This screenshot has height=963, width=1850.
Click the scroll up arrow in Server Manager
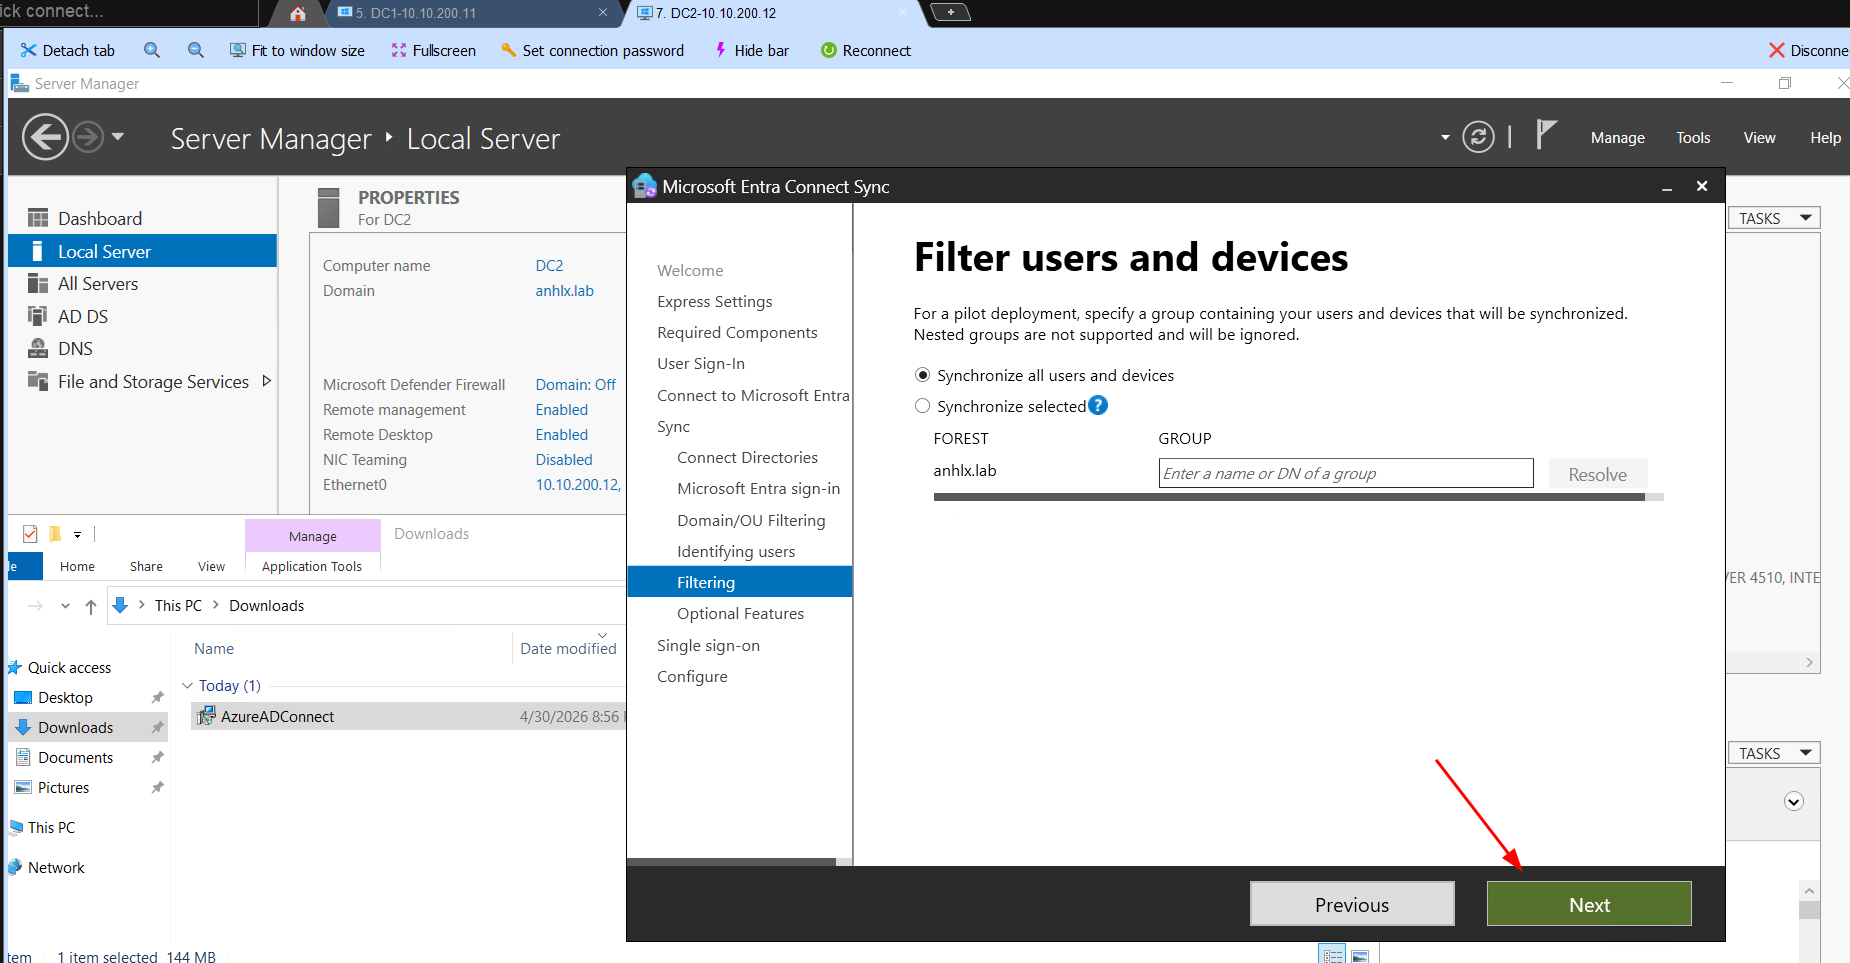click(x=1809, y=890)
